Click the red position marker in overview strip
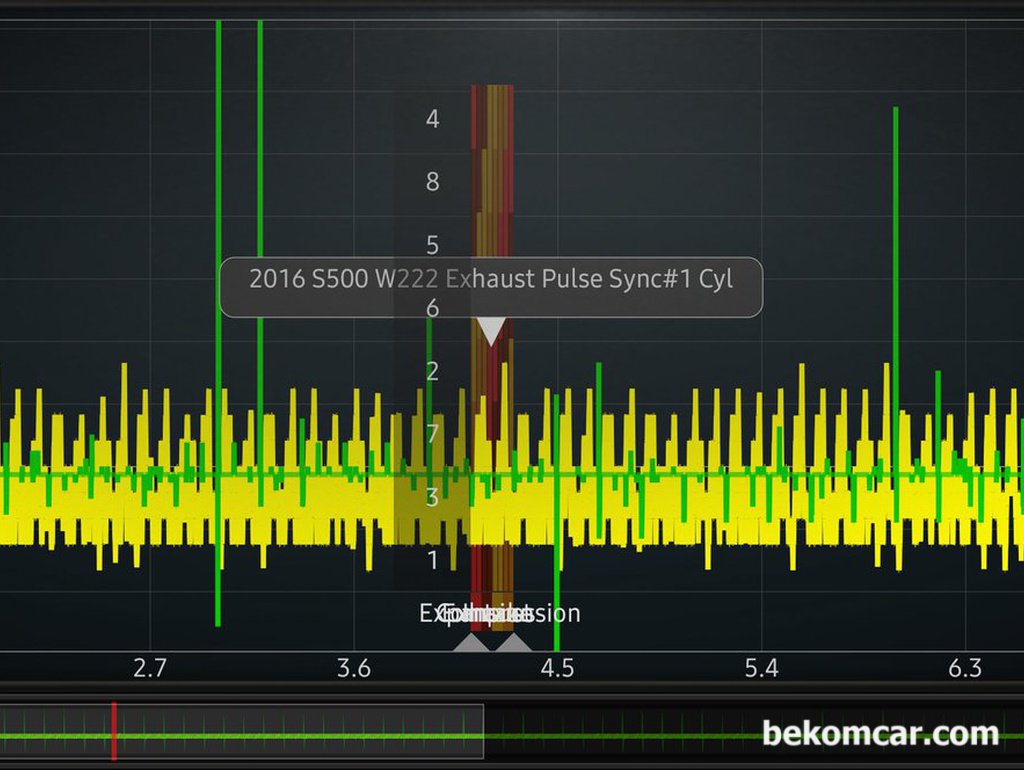 point(113,730)
